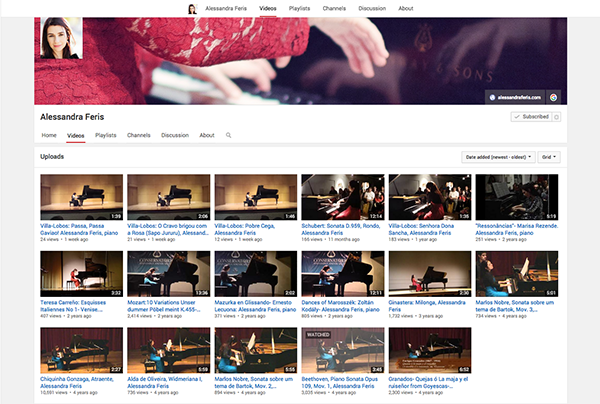Open the Mazurka en Glissando Lecuona title

[x=255, y=306]
